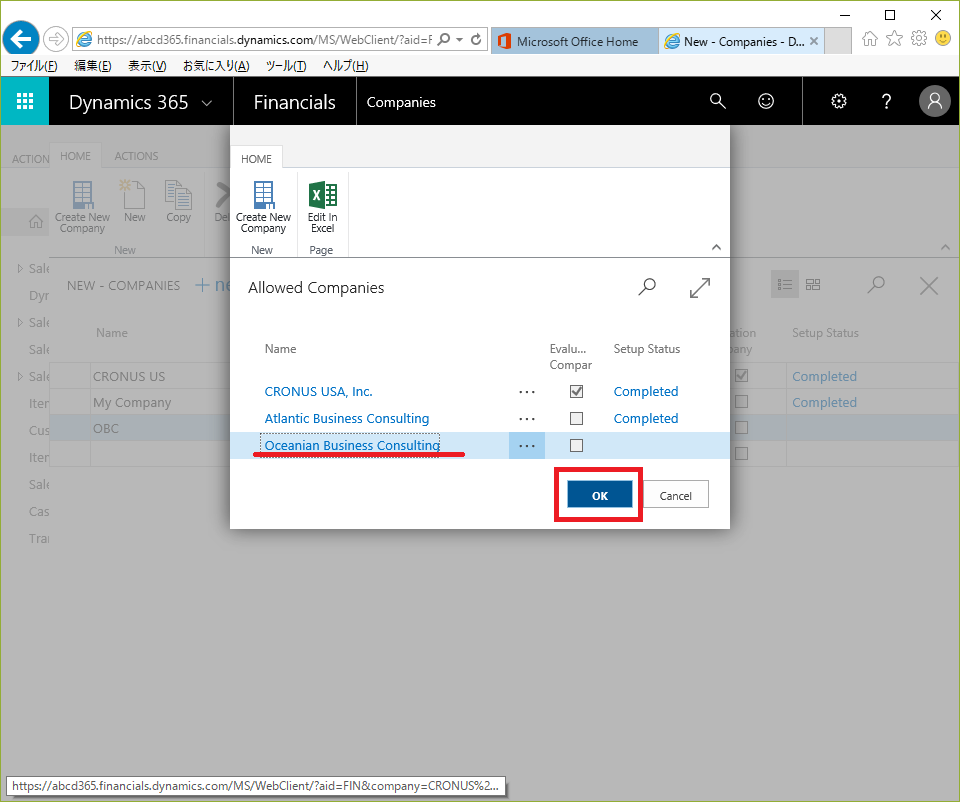Screen dimensions: 960x802
Task: Open Dynamics 365 dropdown chevron
Action: (207, 102)
